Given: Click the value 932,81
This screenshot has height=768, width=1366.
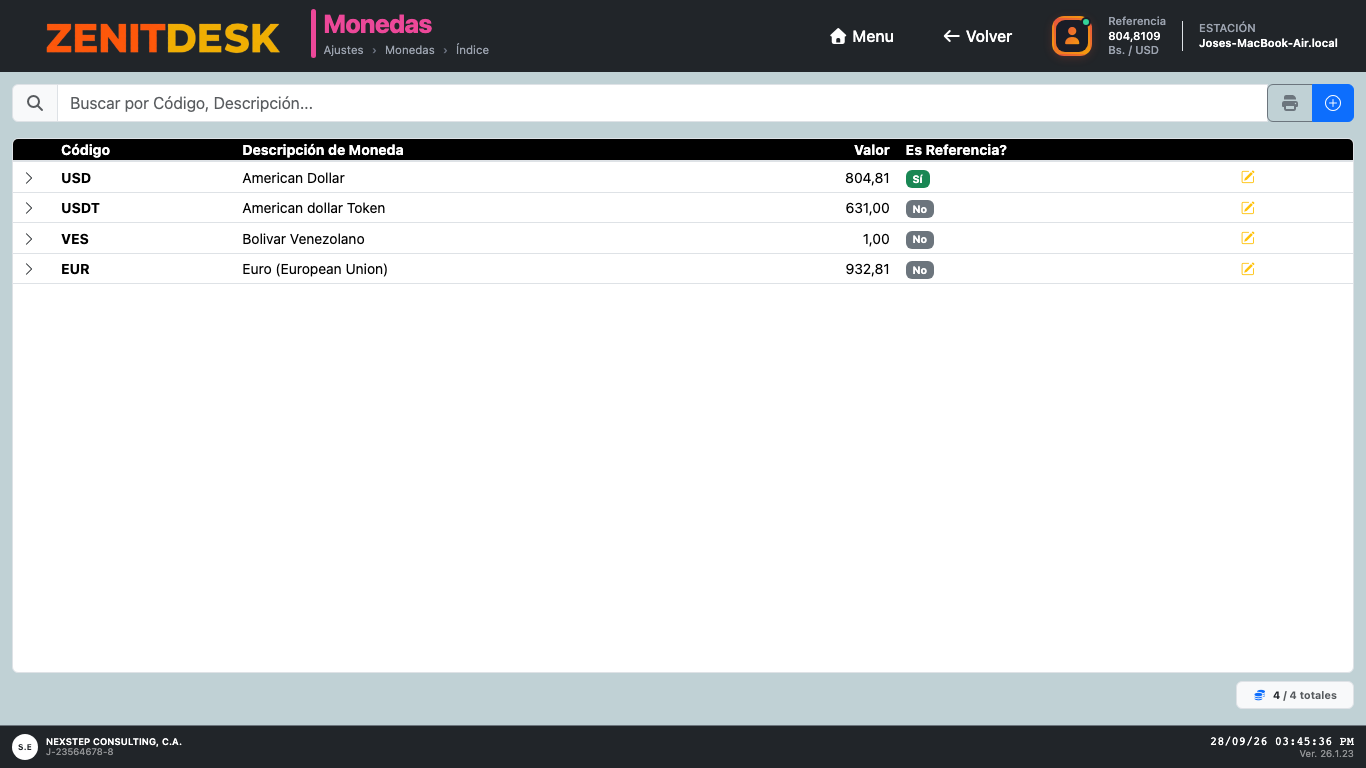Looking at the screenshot, I should [x=867, y=269].
